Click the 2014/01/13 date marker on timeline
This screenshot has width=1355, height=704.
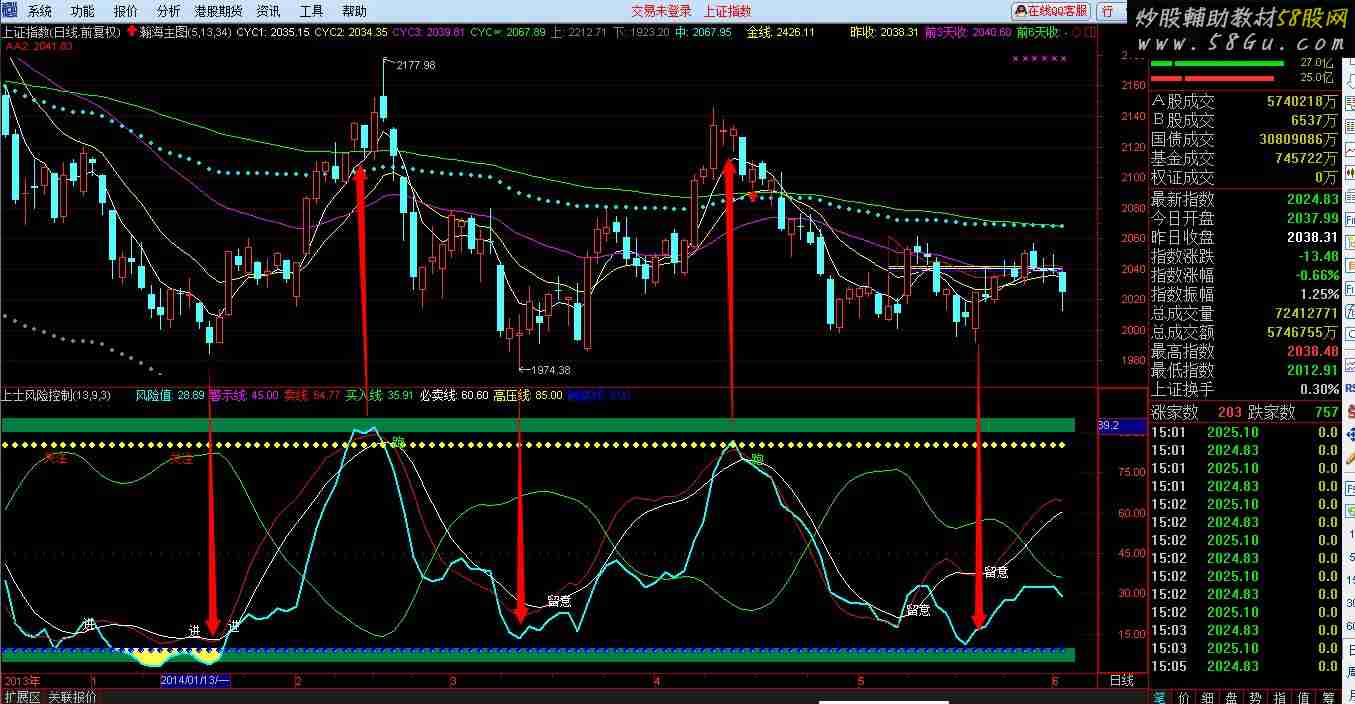(196, 681)
